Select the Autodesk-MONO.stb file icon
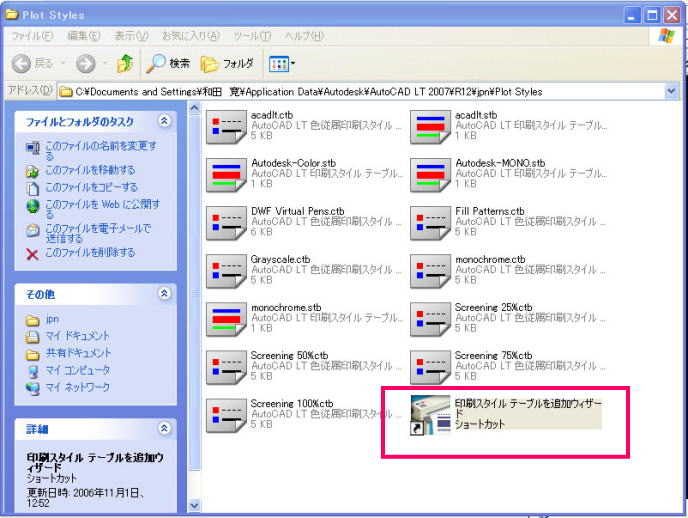Viewport: 688px width, 518px height. [x=430, y=175]
